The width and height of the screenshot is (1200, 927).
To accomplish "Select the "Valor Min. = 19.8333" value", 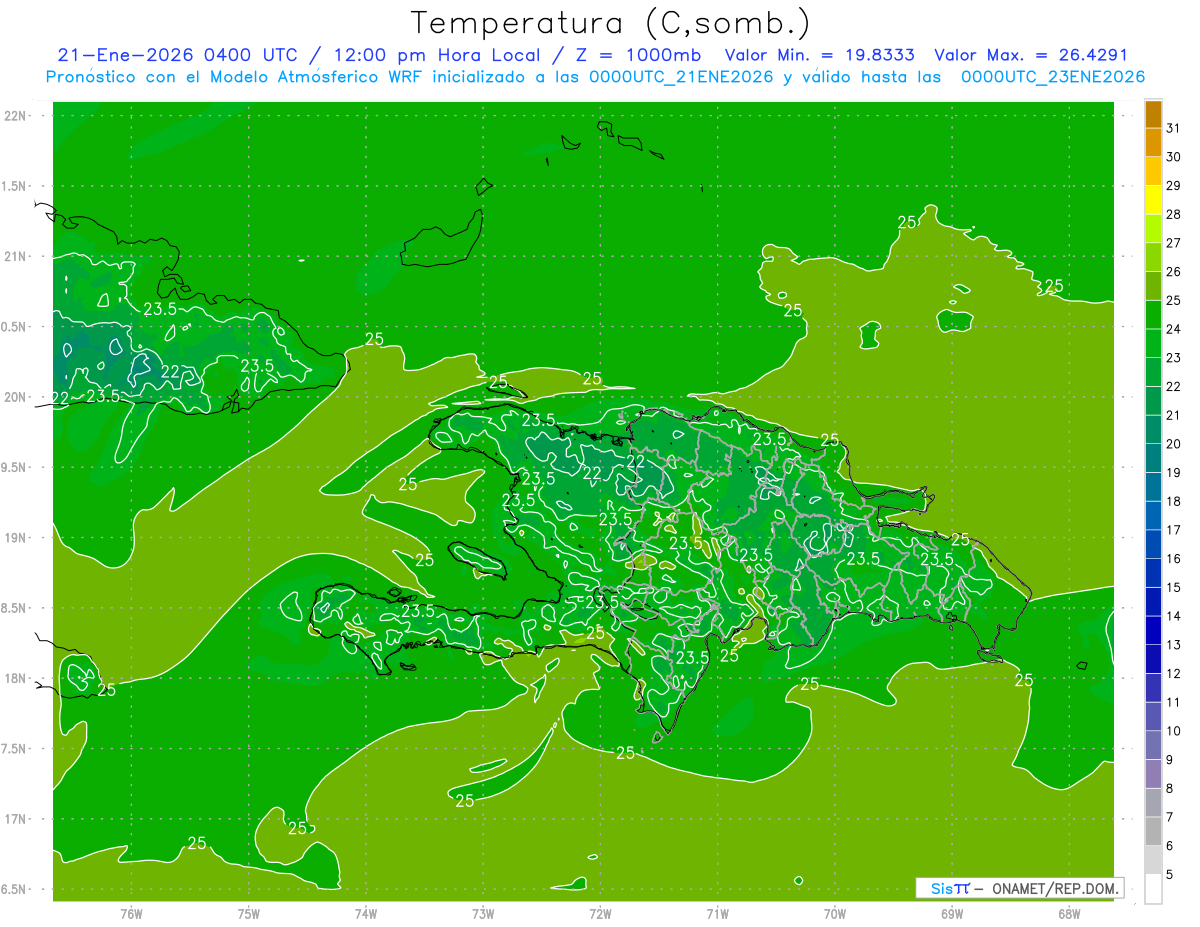I will coord(820,55).
